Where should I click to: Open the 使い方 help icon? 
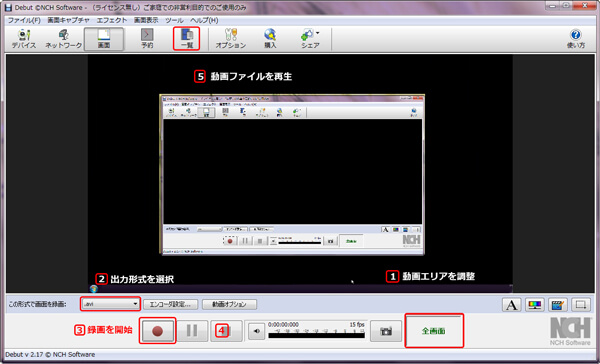[576, 39]
